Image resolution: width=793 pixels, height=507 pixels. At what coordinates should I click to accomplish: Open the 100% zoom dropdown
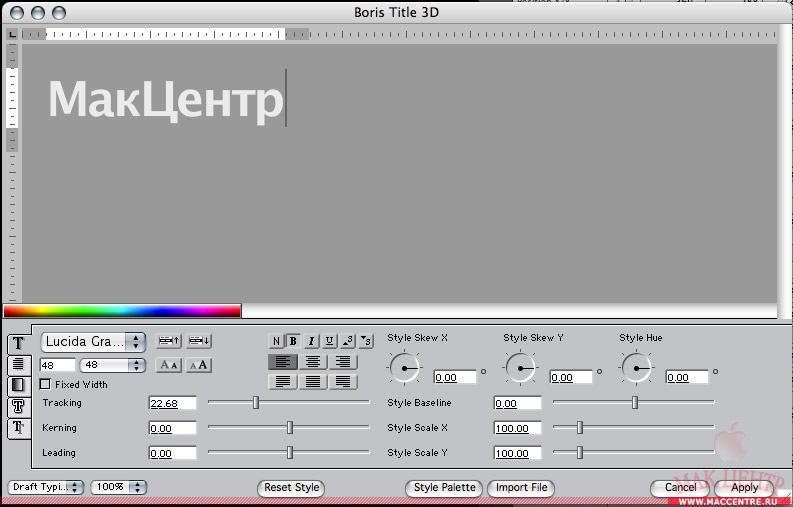[x=119, y=487]
